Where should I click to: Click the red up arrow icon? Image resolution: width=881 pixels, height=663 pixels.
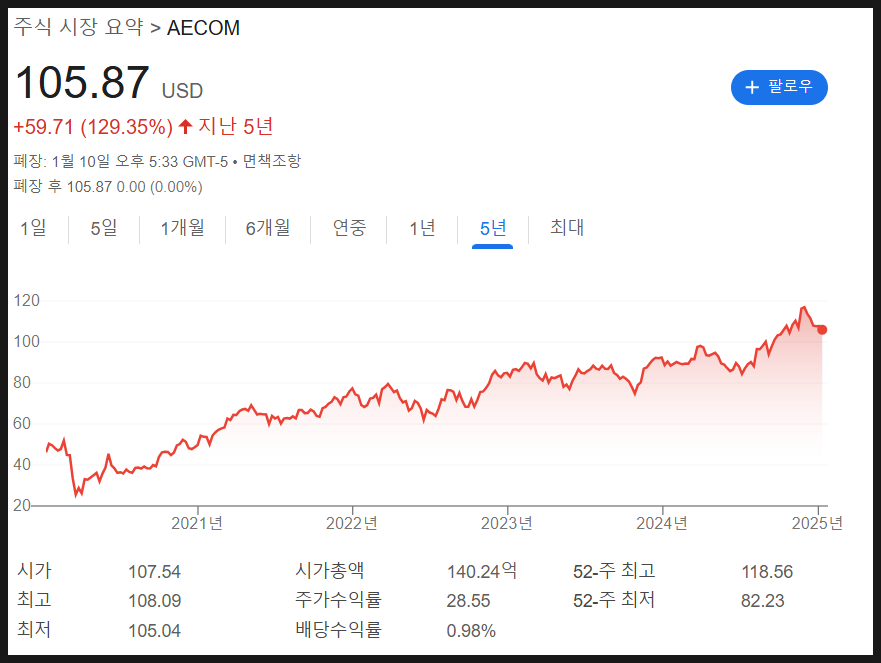[185, 126]
